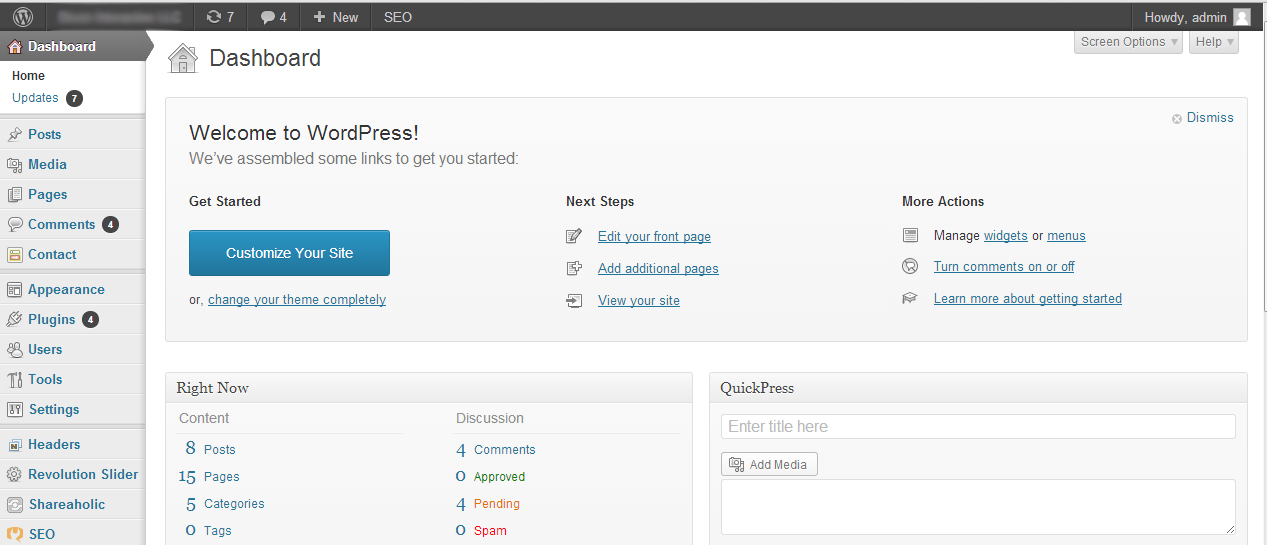Click the WordPress logo in admin bar
Image resolution: width=1267 pixels, height=545 pixels.
(23, 17)
